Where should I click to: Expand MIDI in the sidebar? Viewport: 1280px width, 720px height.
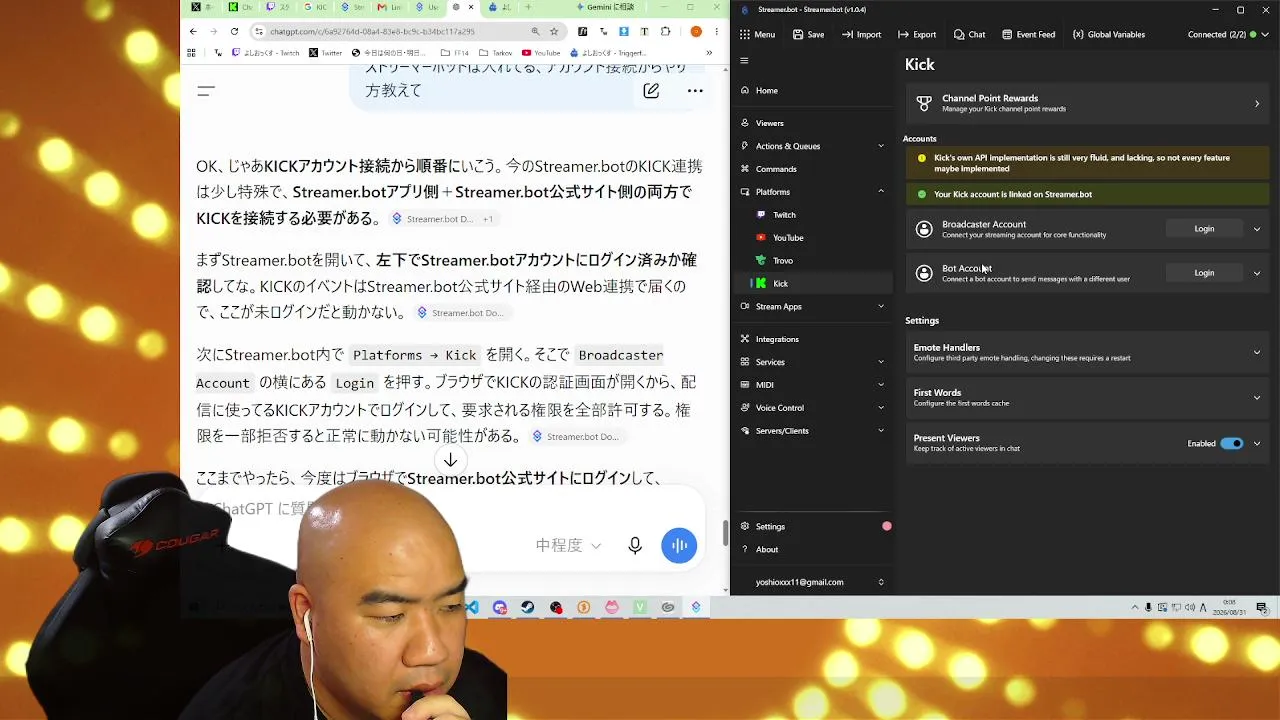812,385
